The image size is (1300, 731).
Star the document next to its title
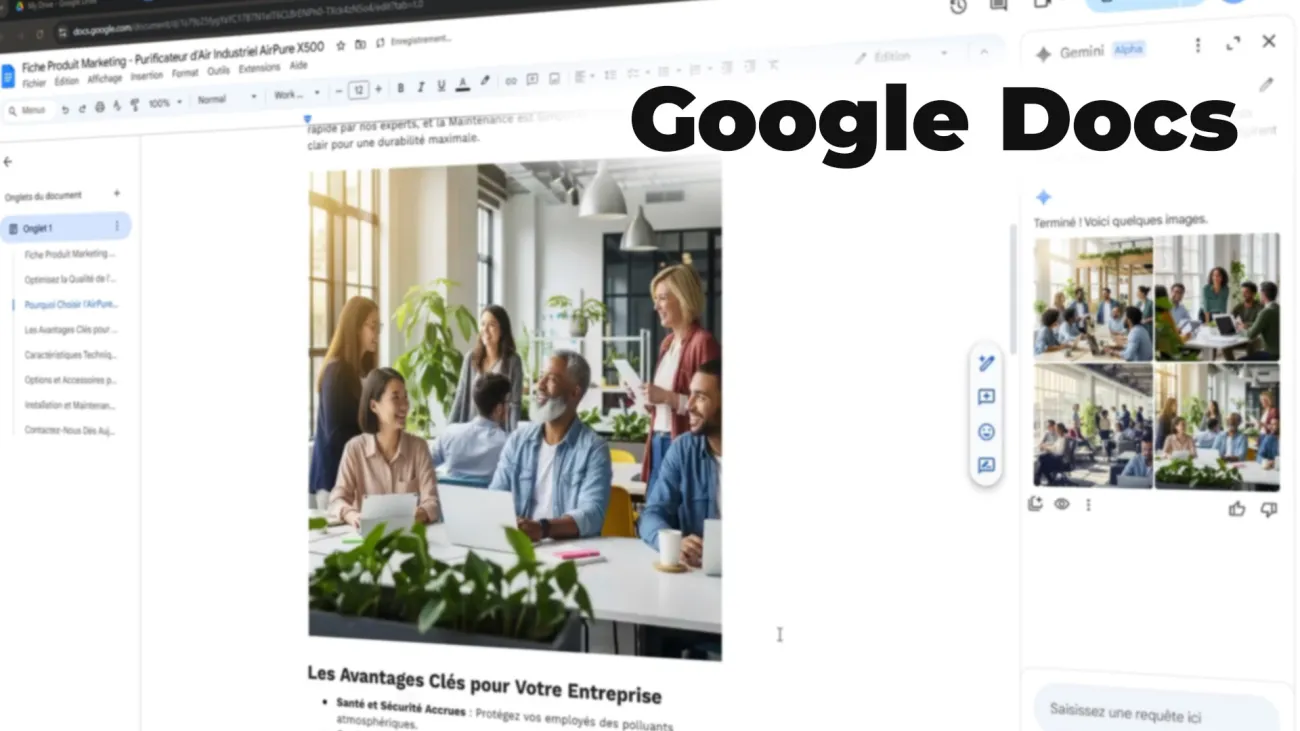(341, 46)
